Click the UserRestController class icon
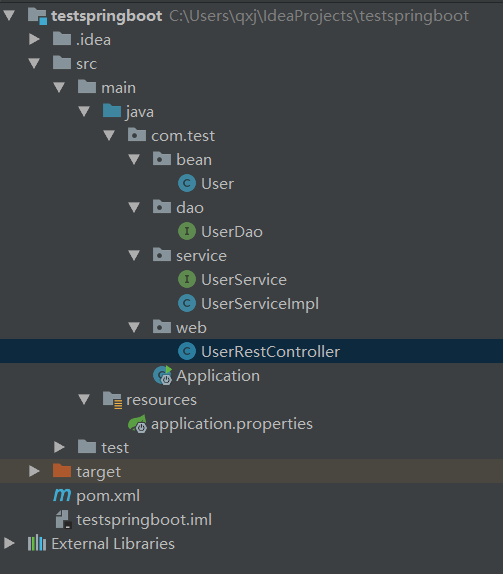Image resolution: width=503 pixels, height=574 pixels. click(x=187, y=351)
